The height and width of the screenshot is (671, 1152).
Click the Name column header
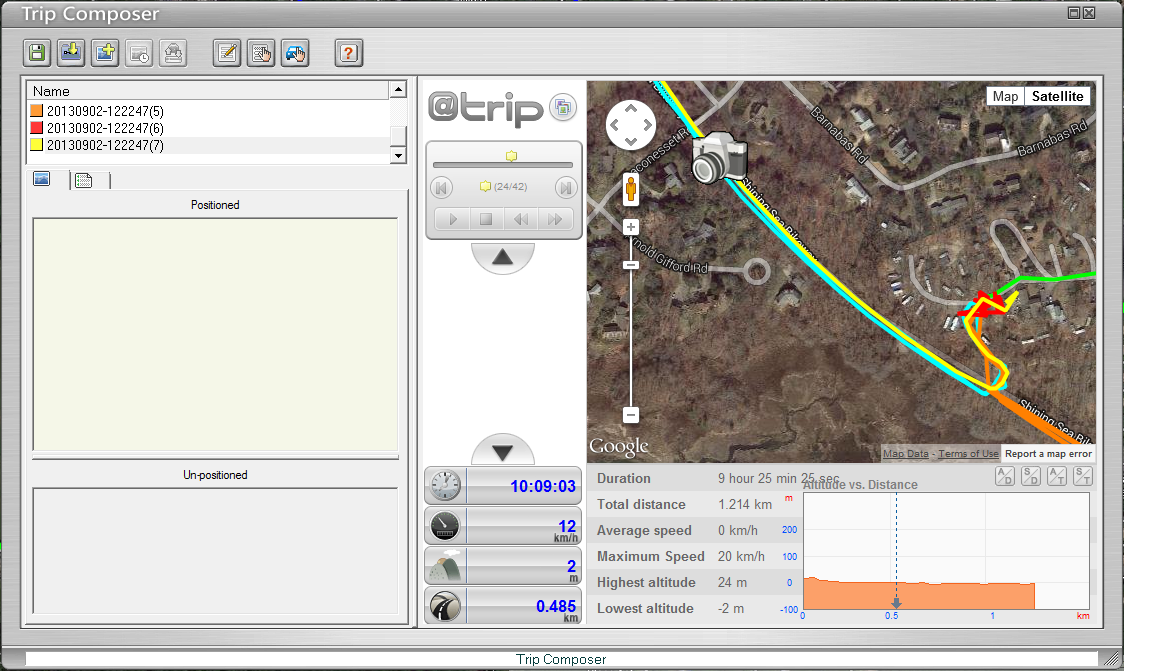point(208,91)
